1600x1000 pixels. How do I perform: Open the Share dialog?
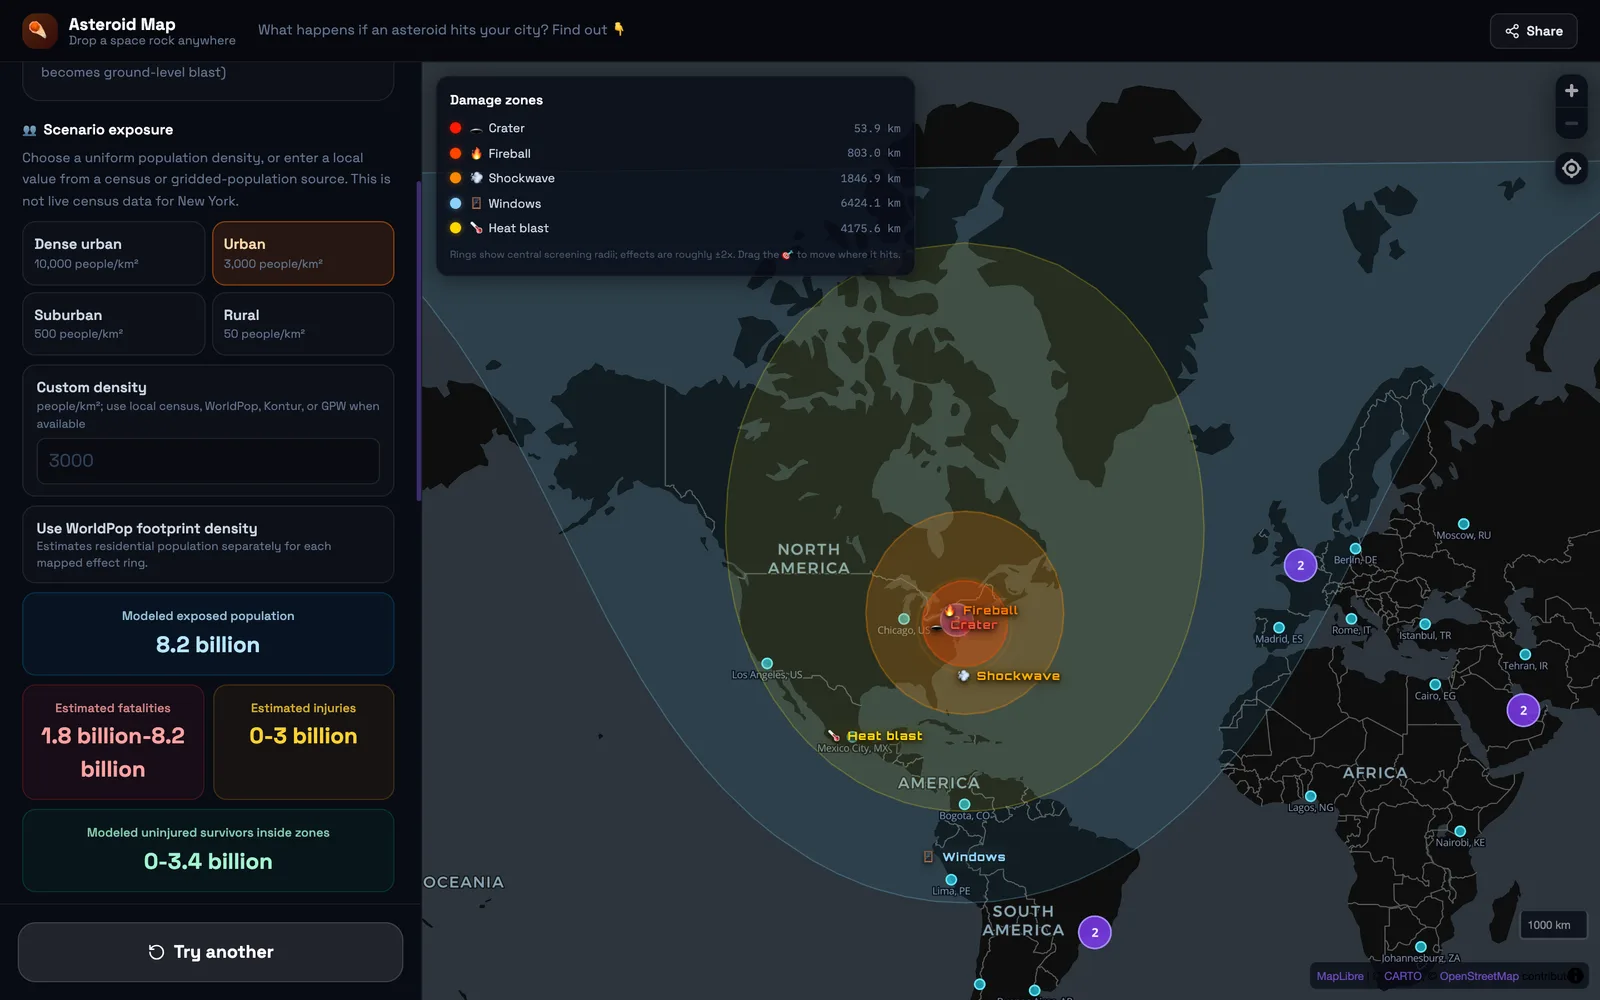pyautogui.click(x=1533, y=31)
